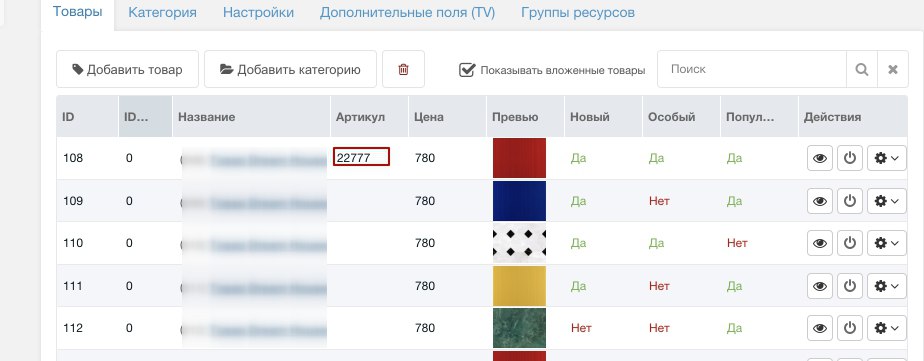Sort by the Название column header
Viewport: 924px width, 361px height.
pyautogui.click(x=251, y=117)
